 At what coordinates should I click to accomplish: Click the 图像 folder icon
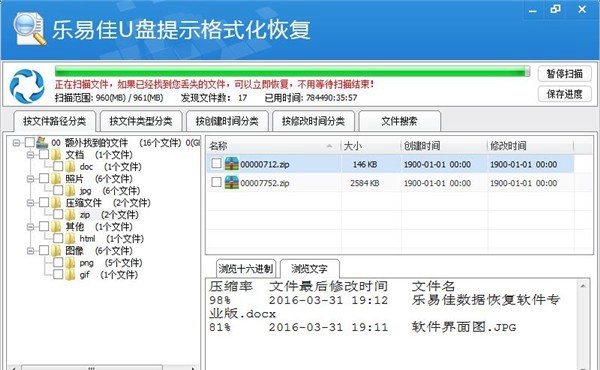[x=56, y=251]
